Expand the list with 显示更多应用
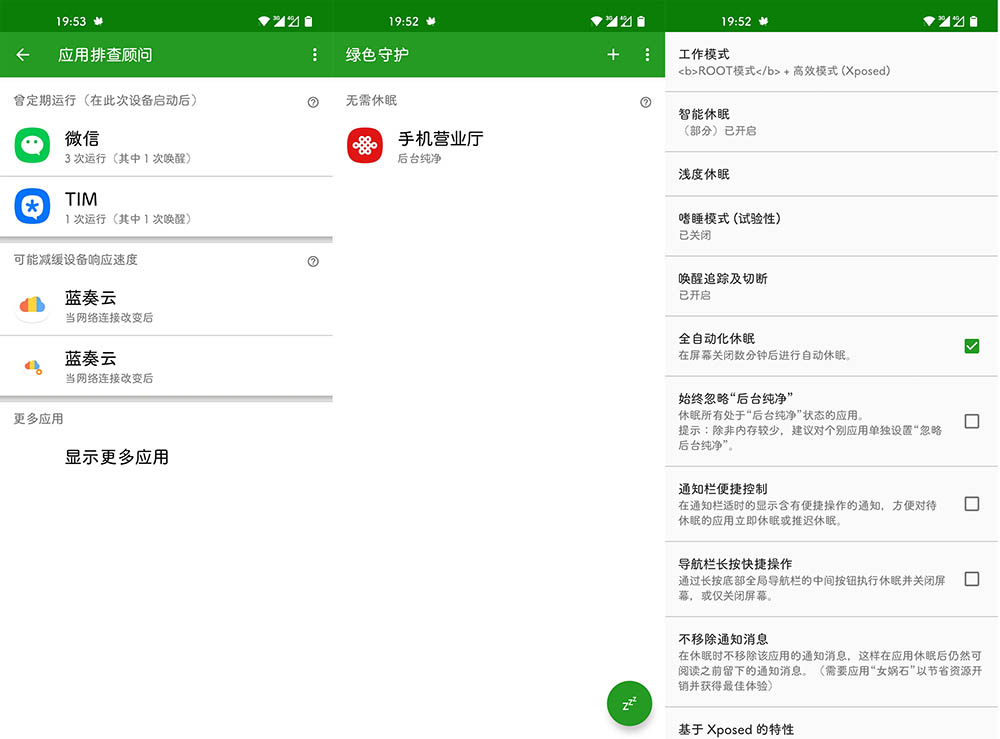This screenshot has height=739, width=1000. pyautogui.click(x=117, y=457)
